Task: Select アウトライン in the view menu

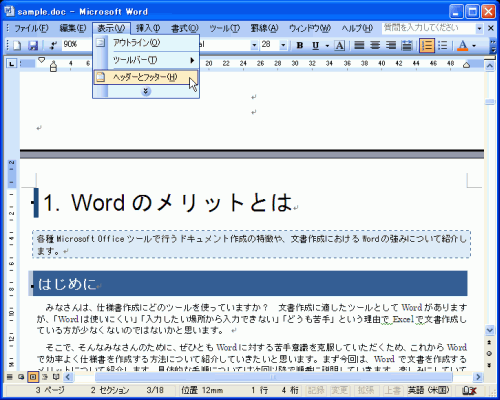Action: click(x=146, y=43)
